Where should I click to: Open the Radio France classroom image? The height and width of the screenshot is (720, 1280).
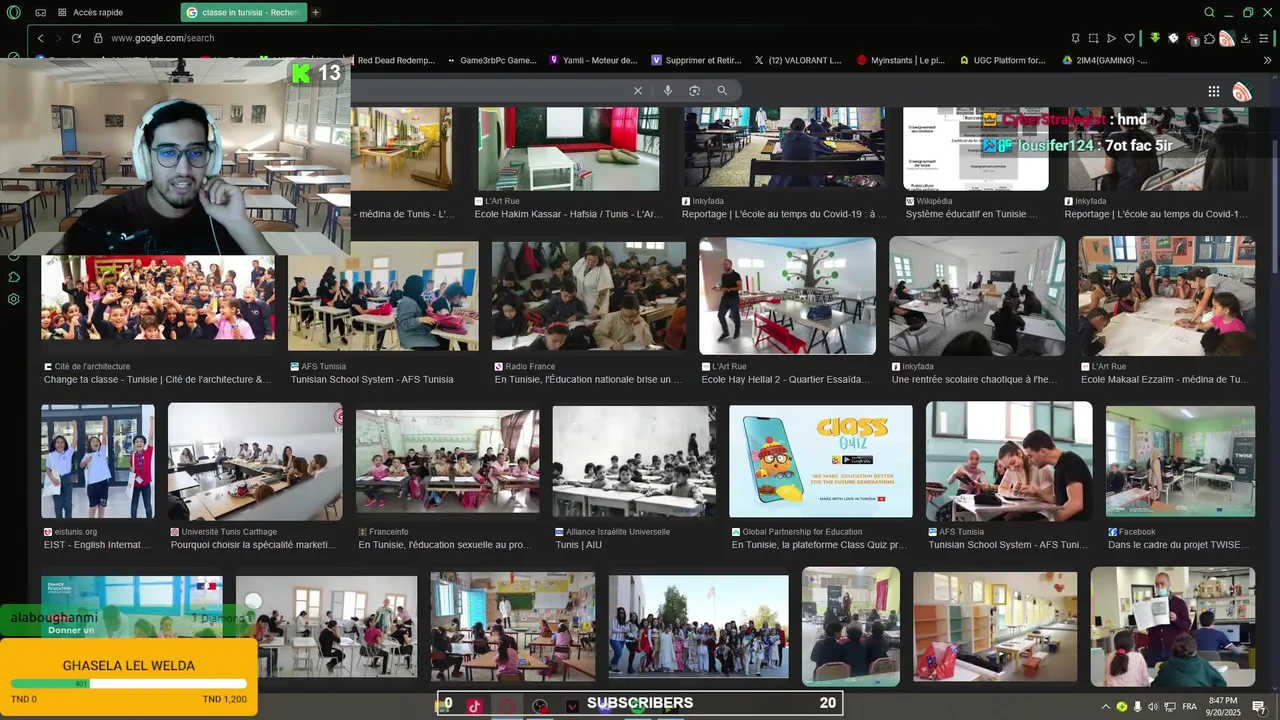pyautogui.click(x=589, y=296)
